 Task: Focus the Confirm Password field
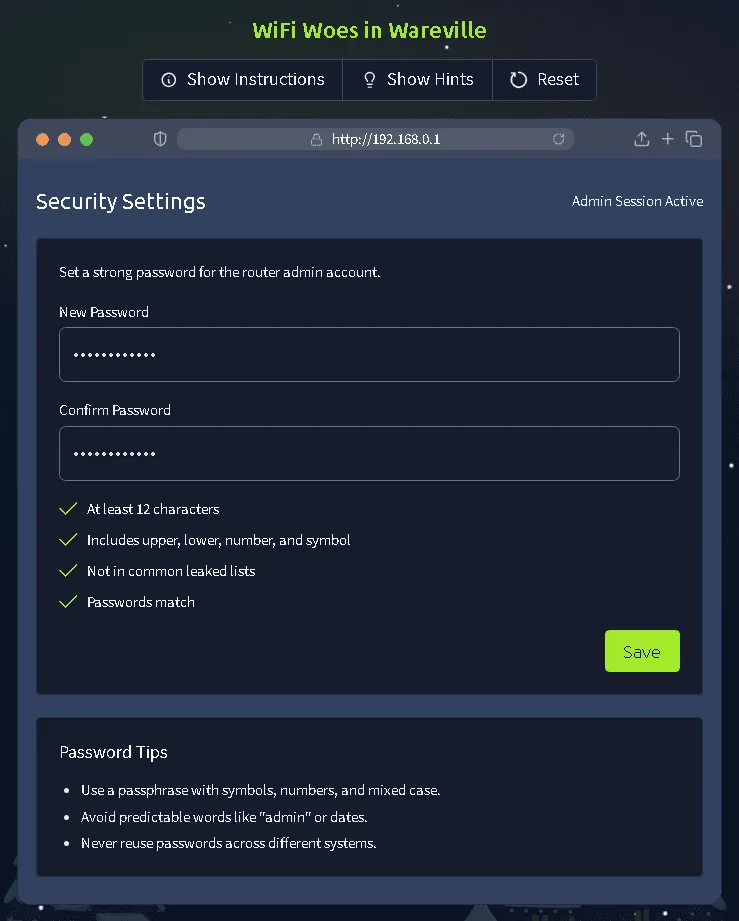pyautogui.click(x=369, y=453)
